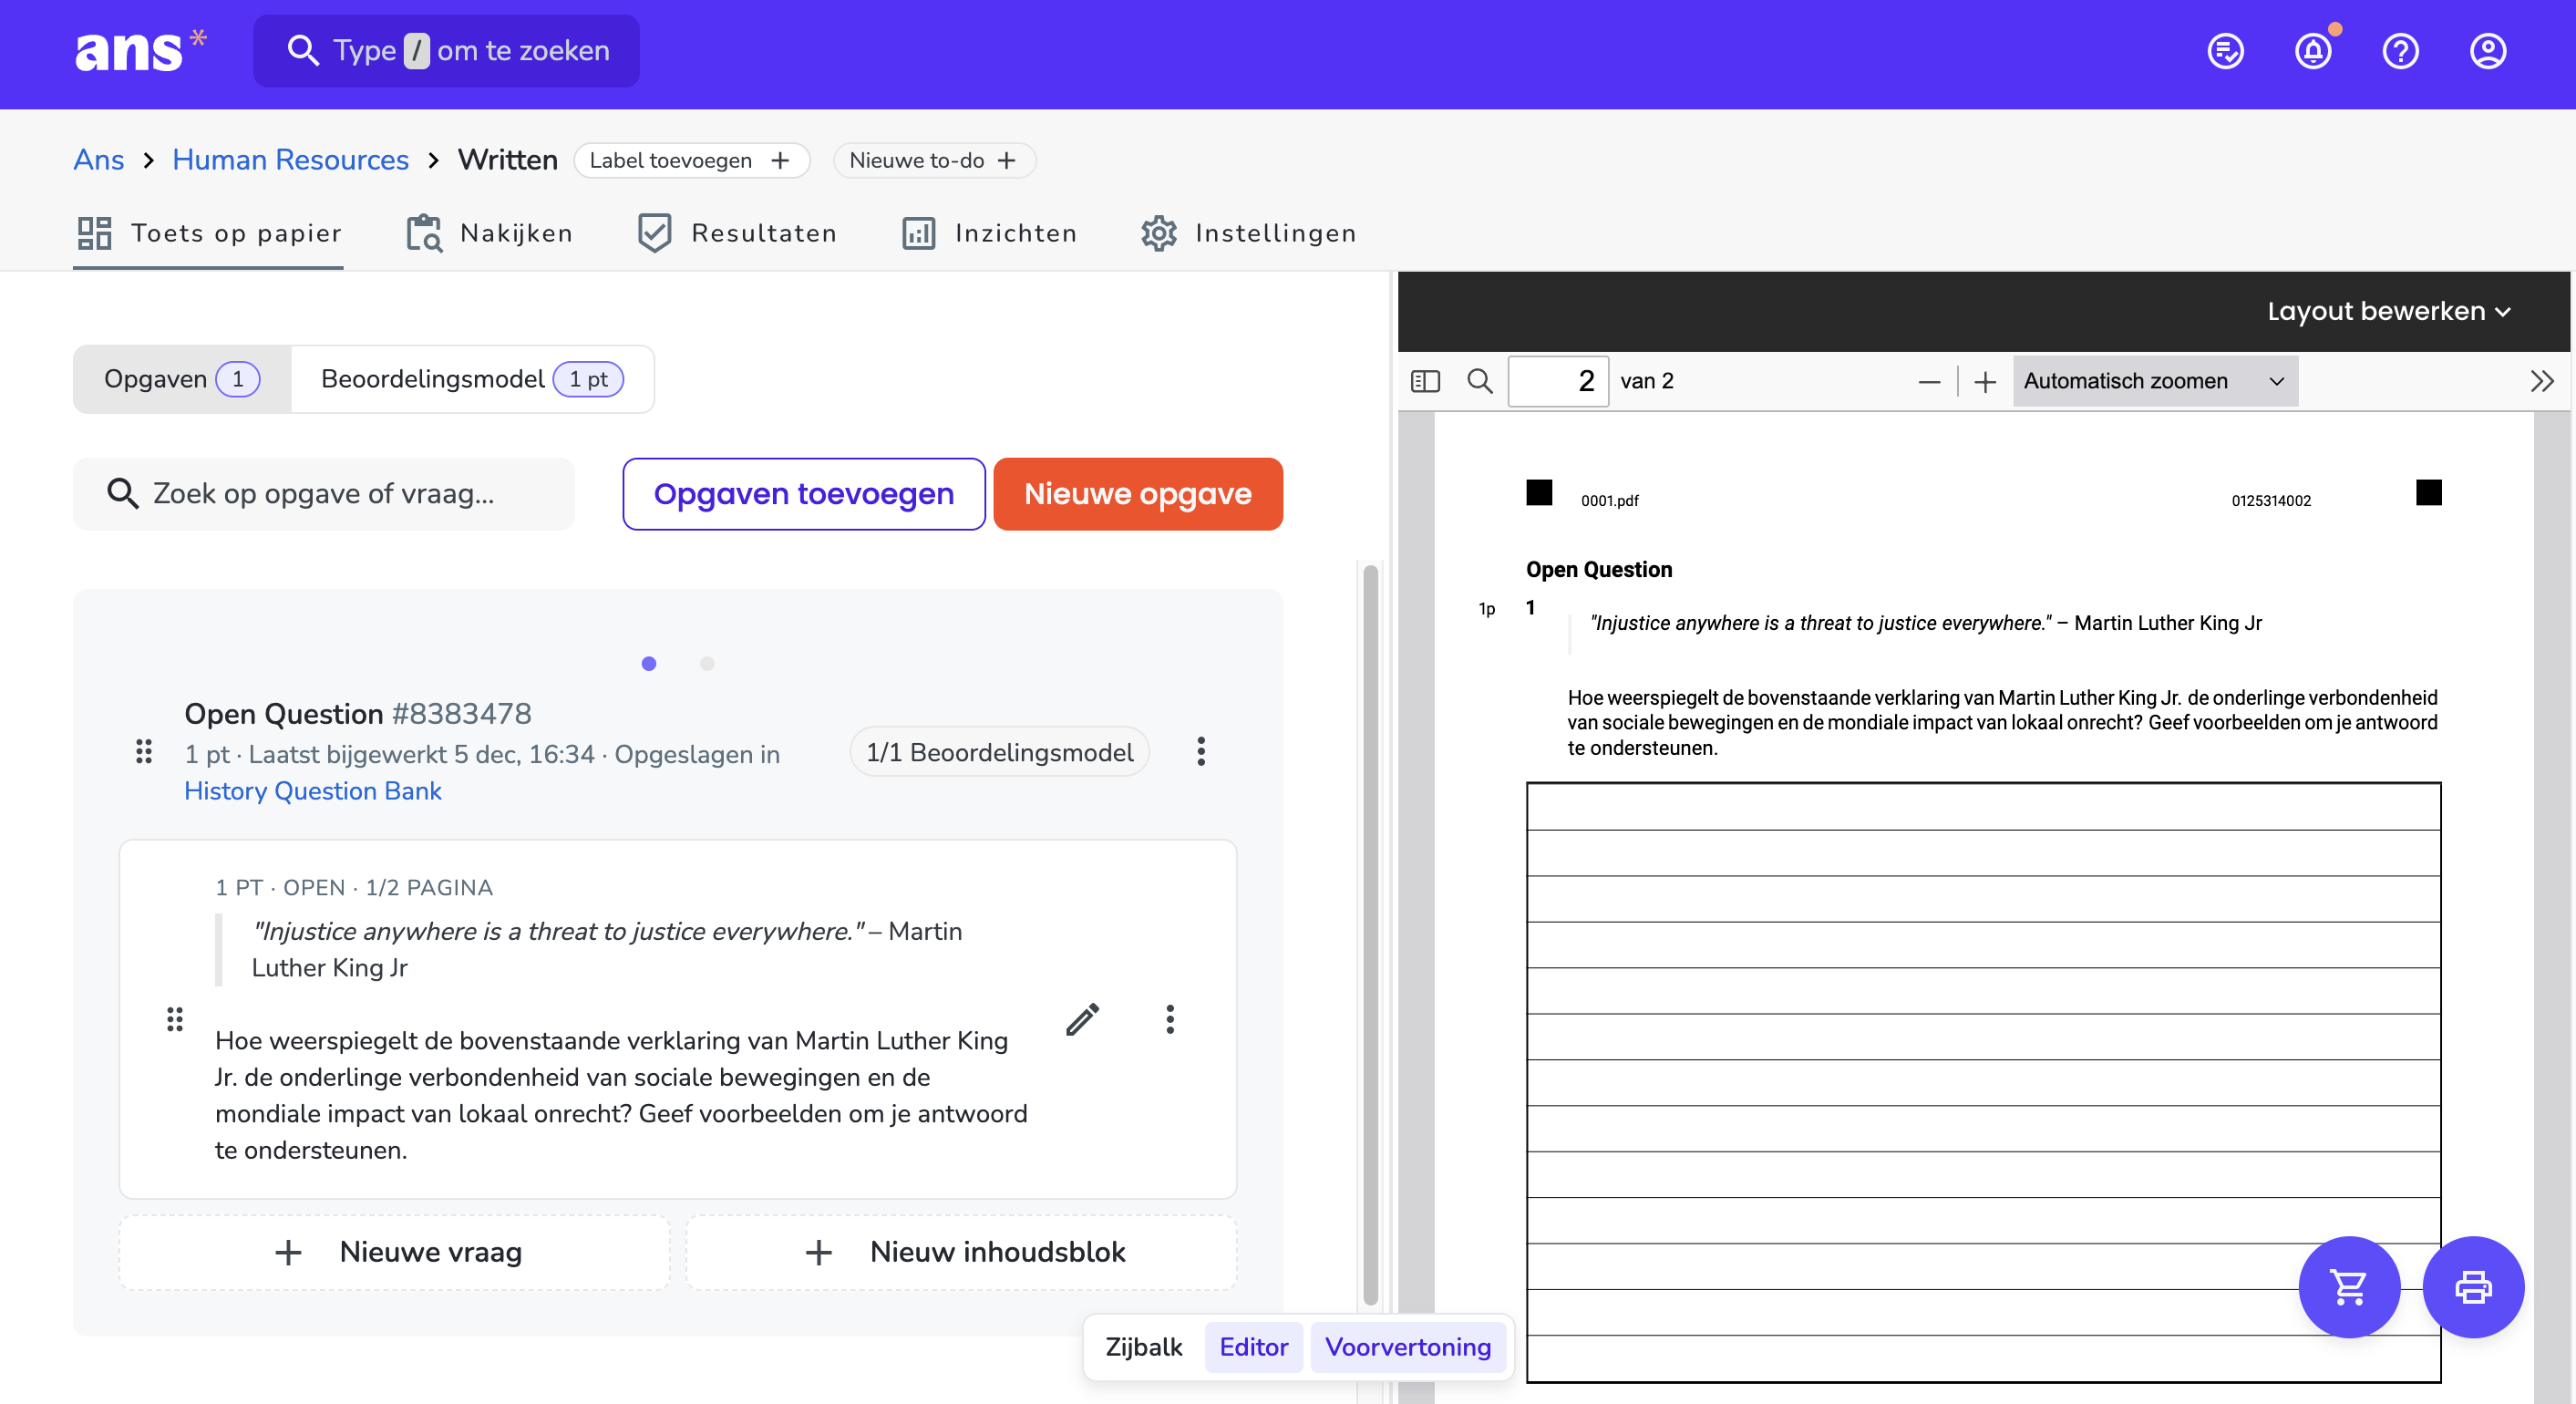Viewport: 2576px width, 1404px height.
Task: Open the checklist messages icon in header
Action: 2225,50
